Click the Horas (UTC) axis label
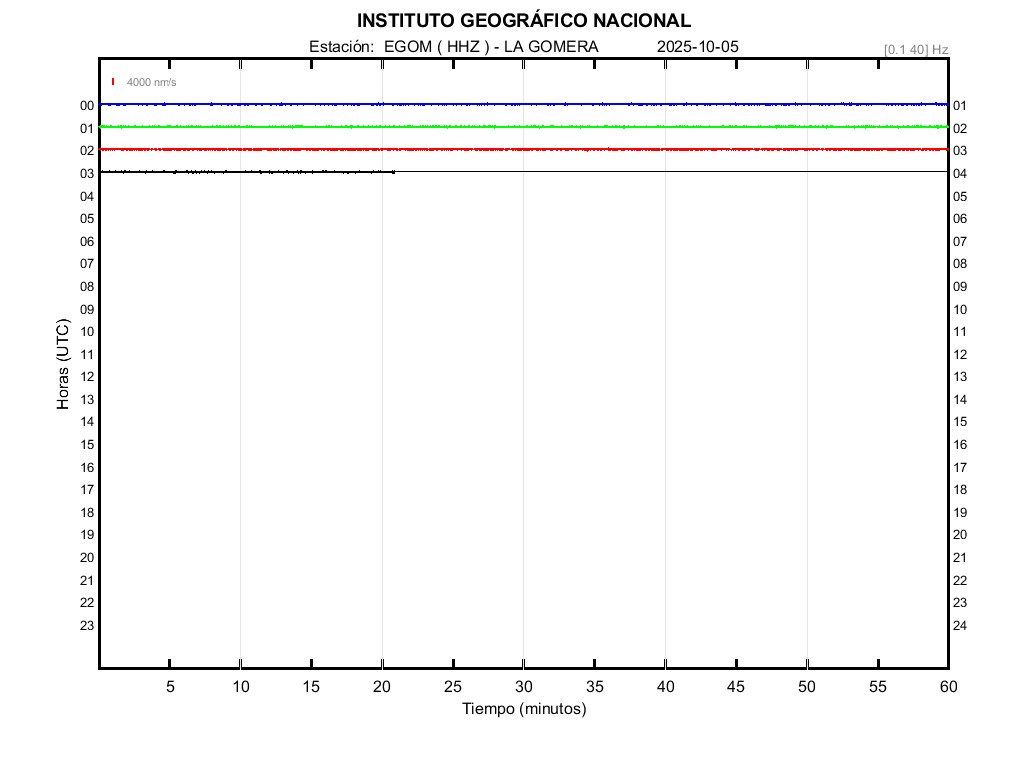This screenshot has width=1024, height=768. [63, 364]
